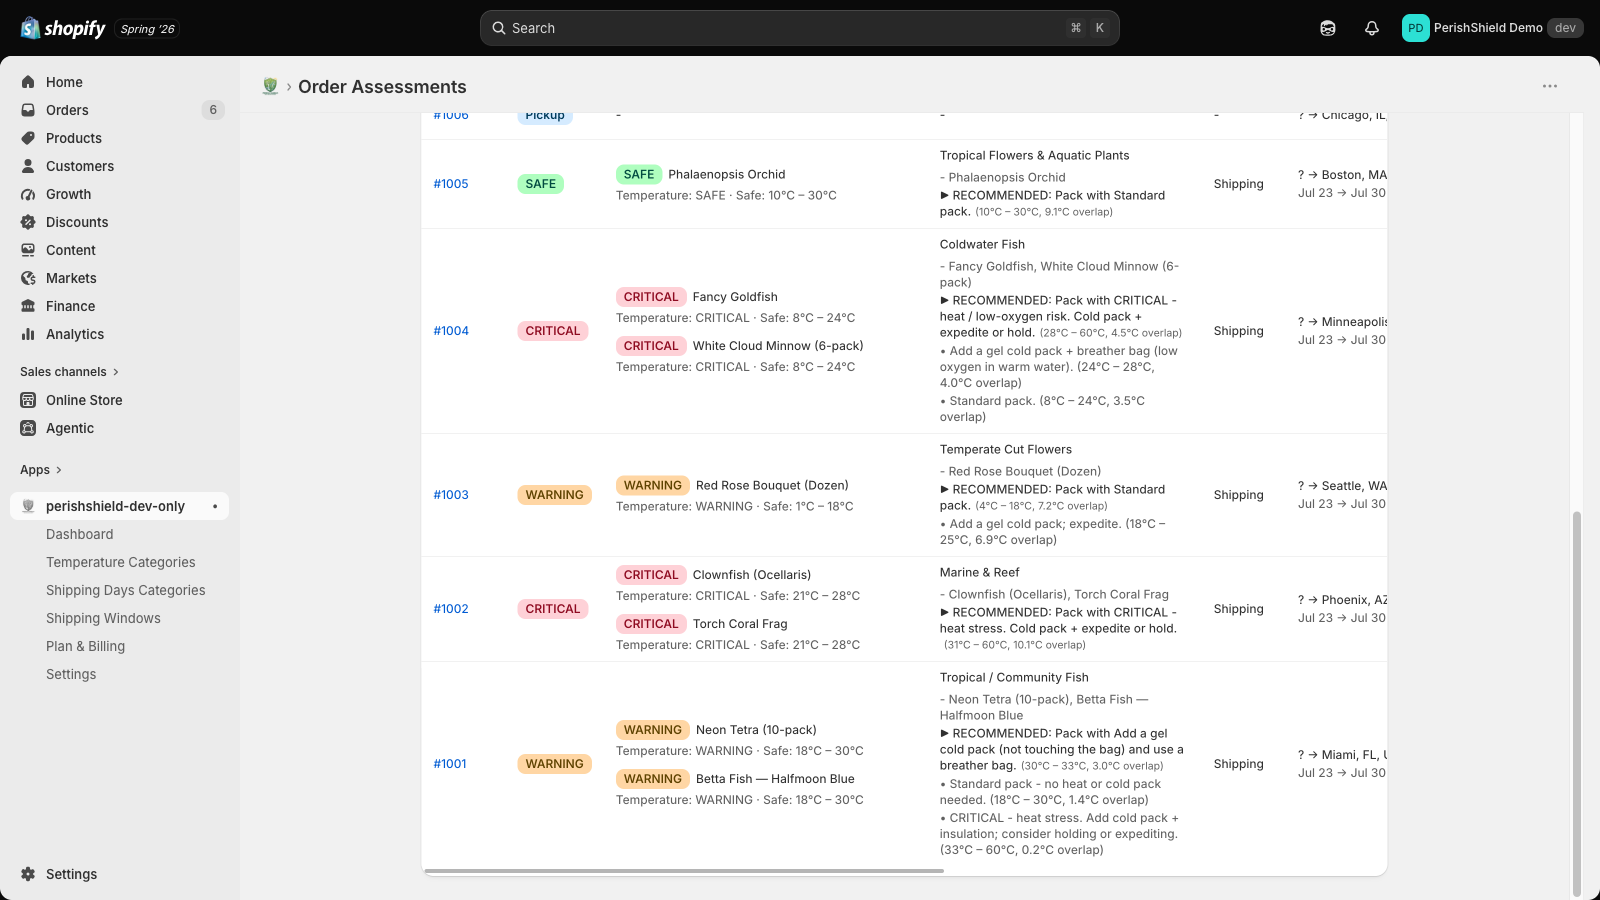This screenshot has height=900, width=1600.
Task: Click Neon Tetra (10-pack) product name
Action: (756, 730)
